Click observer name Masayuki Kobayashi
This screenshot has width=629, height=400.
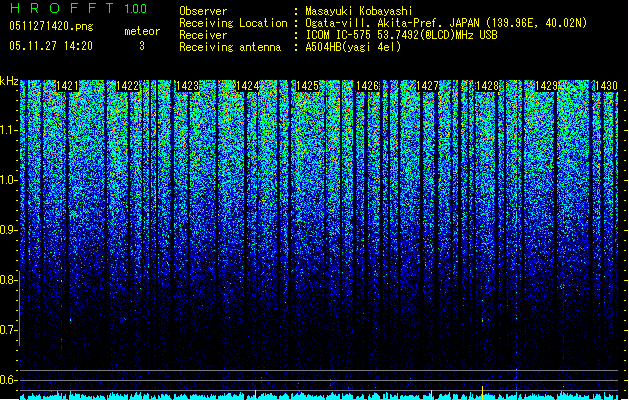tap(359, 11)
